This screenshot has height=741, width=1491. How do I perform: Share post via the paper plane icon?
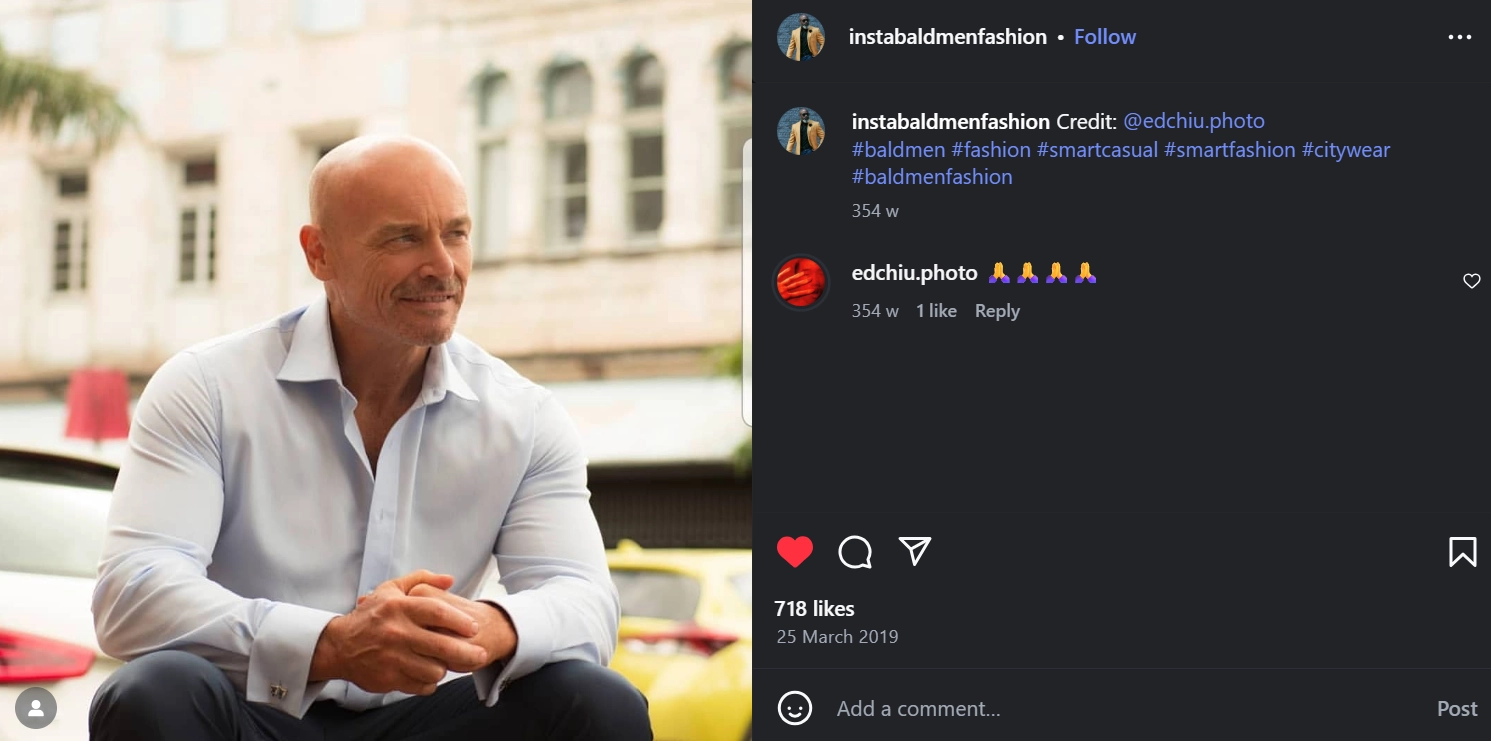(x=915, y=551)
